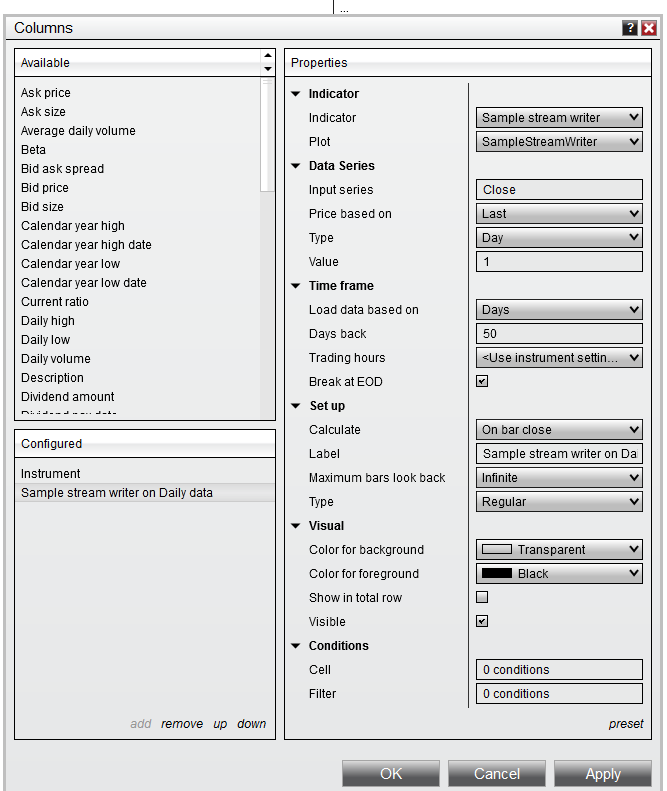
Task: Open the Trading hours dropdown
Action: coord(559,358)
